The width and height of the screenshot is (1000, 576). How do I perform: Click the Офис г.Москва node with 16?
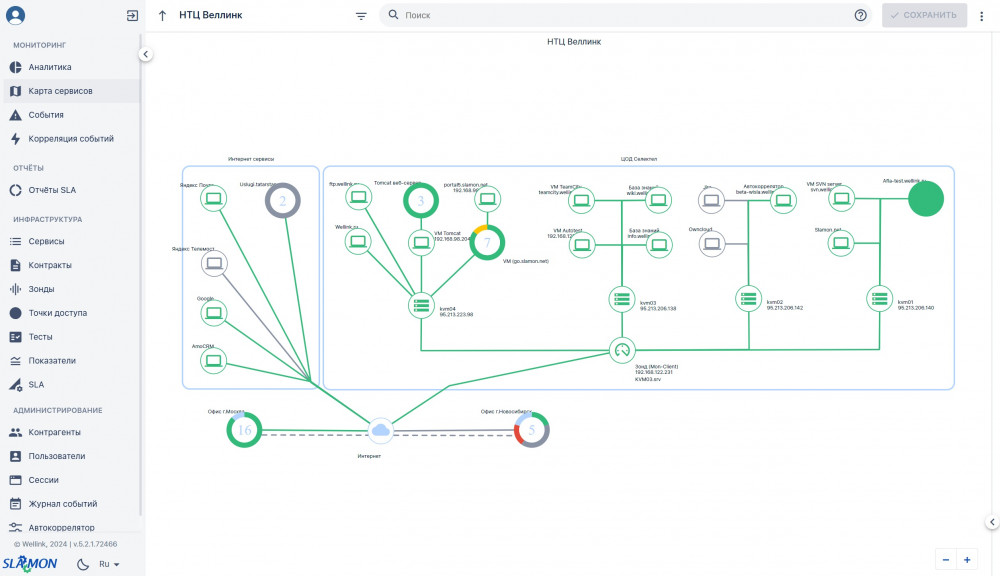243,430
